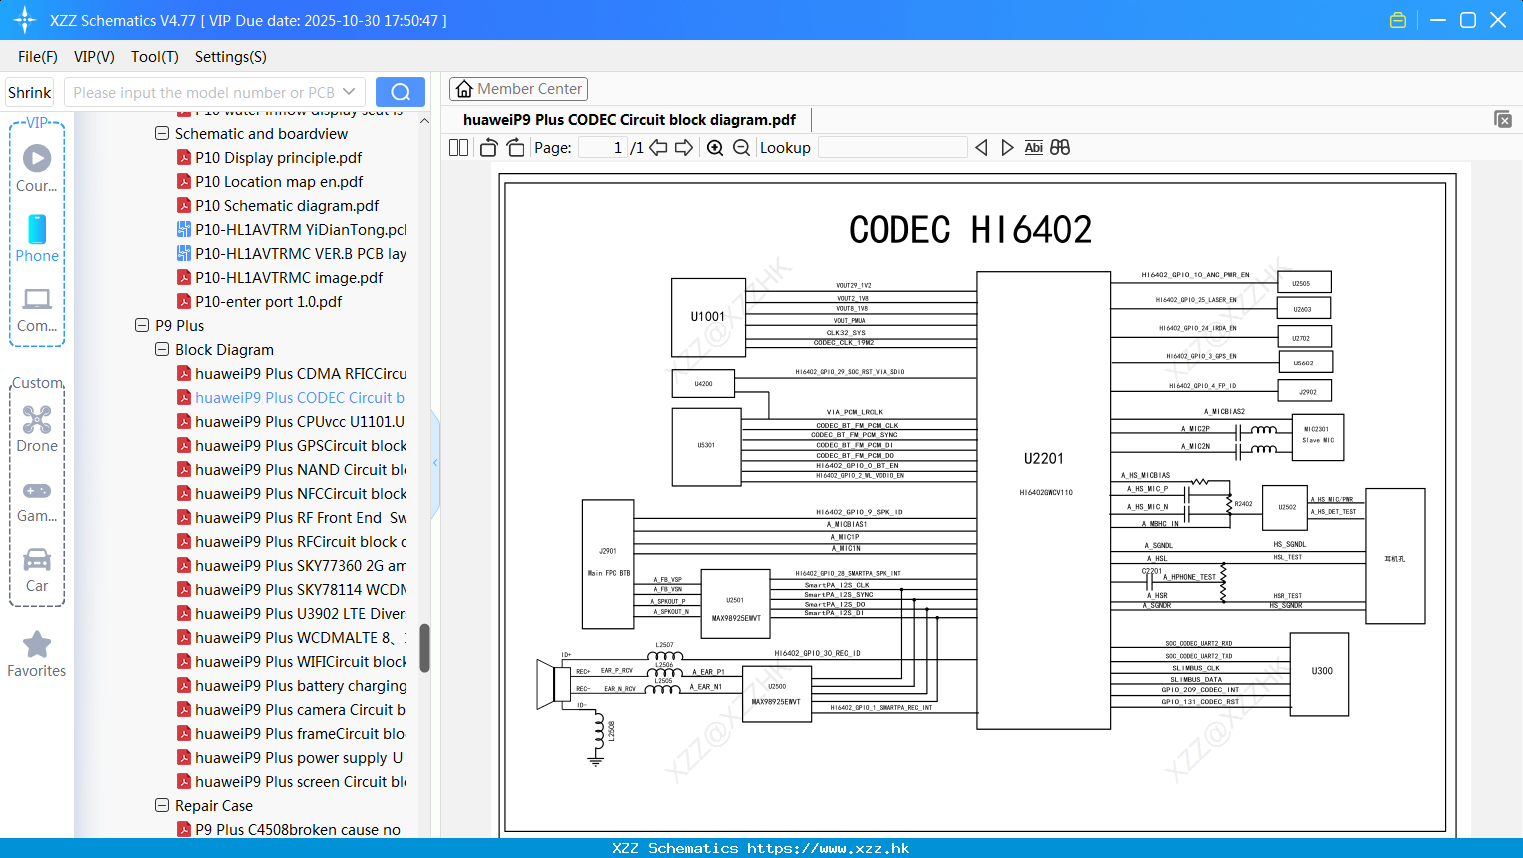Toggle two-page layout view icon
Image resolution: width=1523 pixels, height=858 pixels.
(458, 148)
